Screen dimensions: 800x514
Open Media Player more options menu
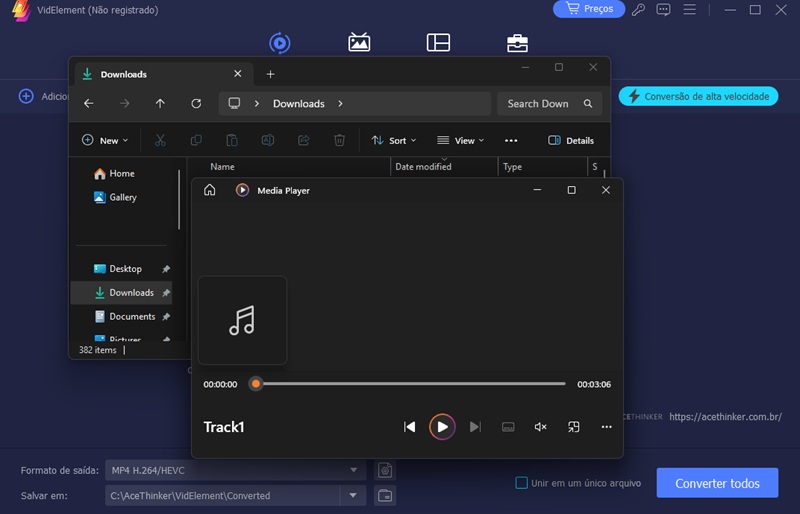pos(606,427)
